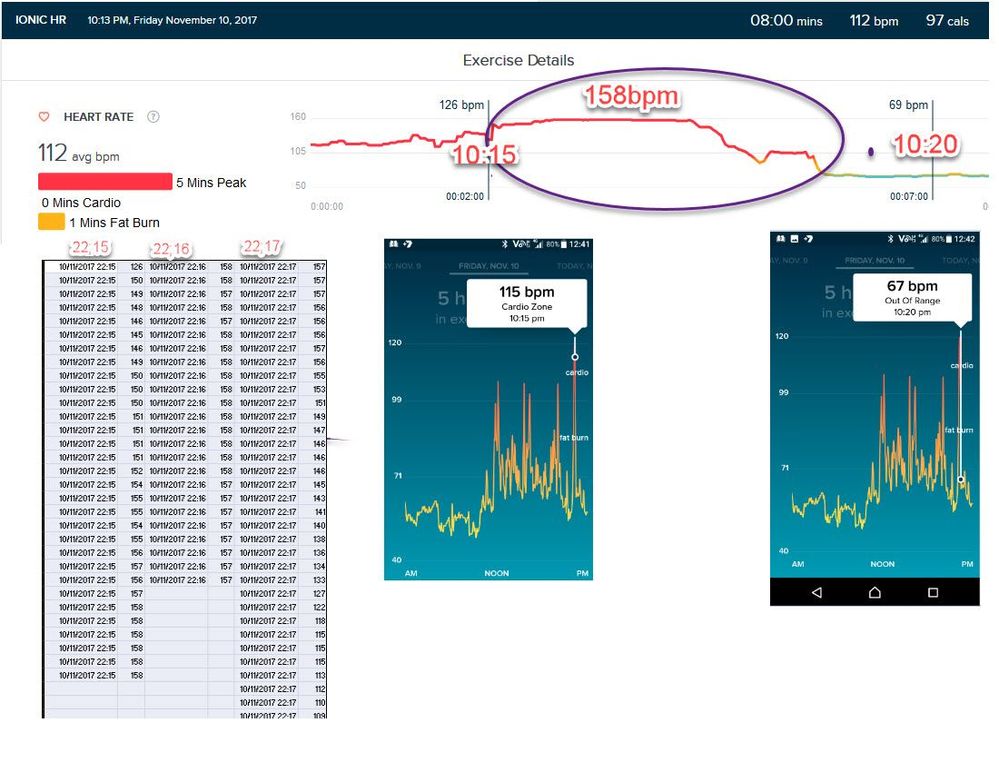Viewport: 999px width, 773px height.
Task: Click the Exercise Details heading
Action: click(x=518, y=60)
